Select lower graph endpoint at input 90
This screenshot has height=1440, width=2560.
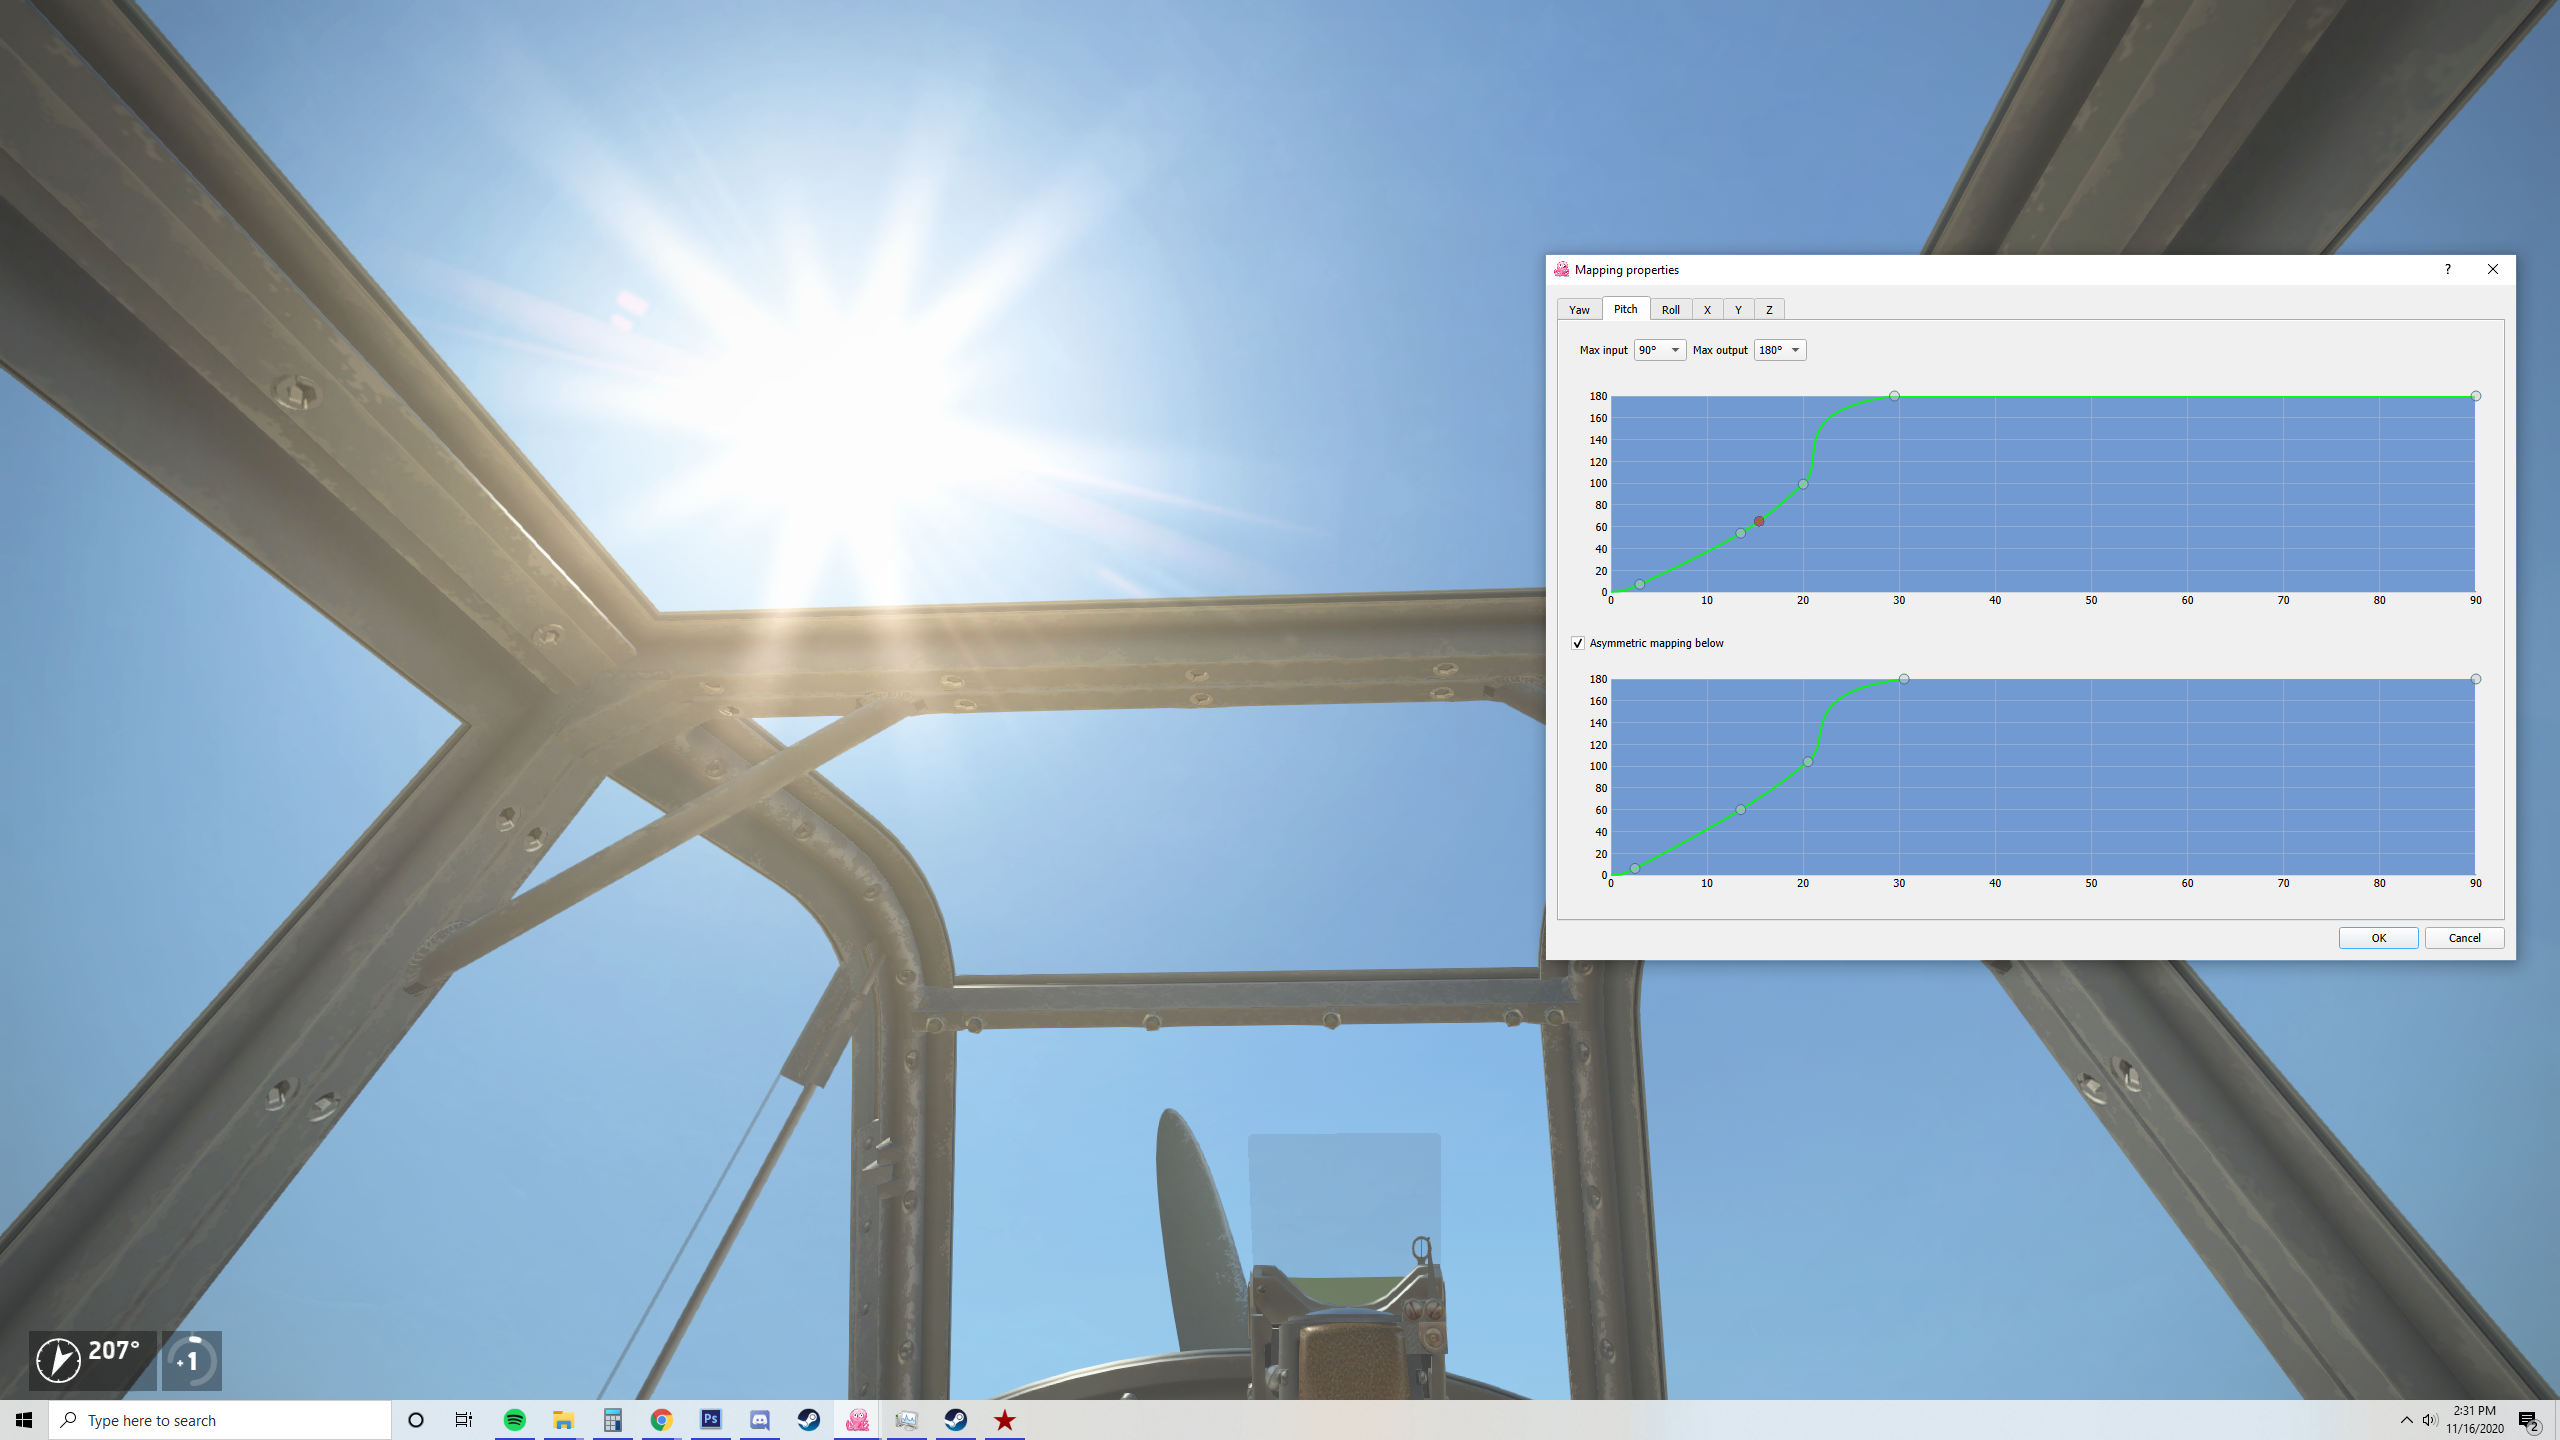[x=2476, y=679]
